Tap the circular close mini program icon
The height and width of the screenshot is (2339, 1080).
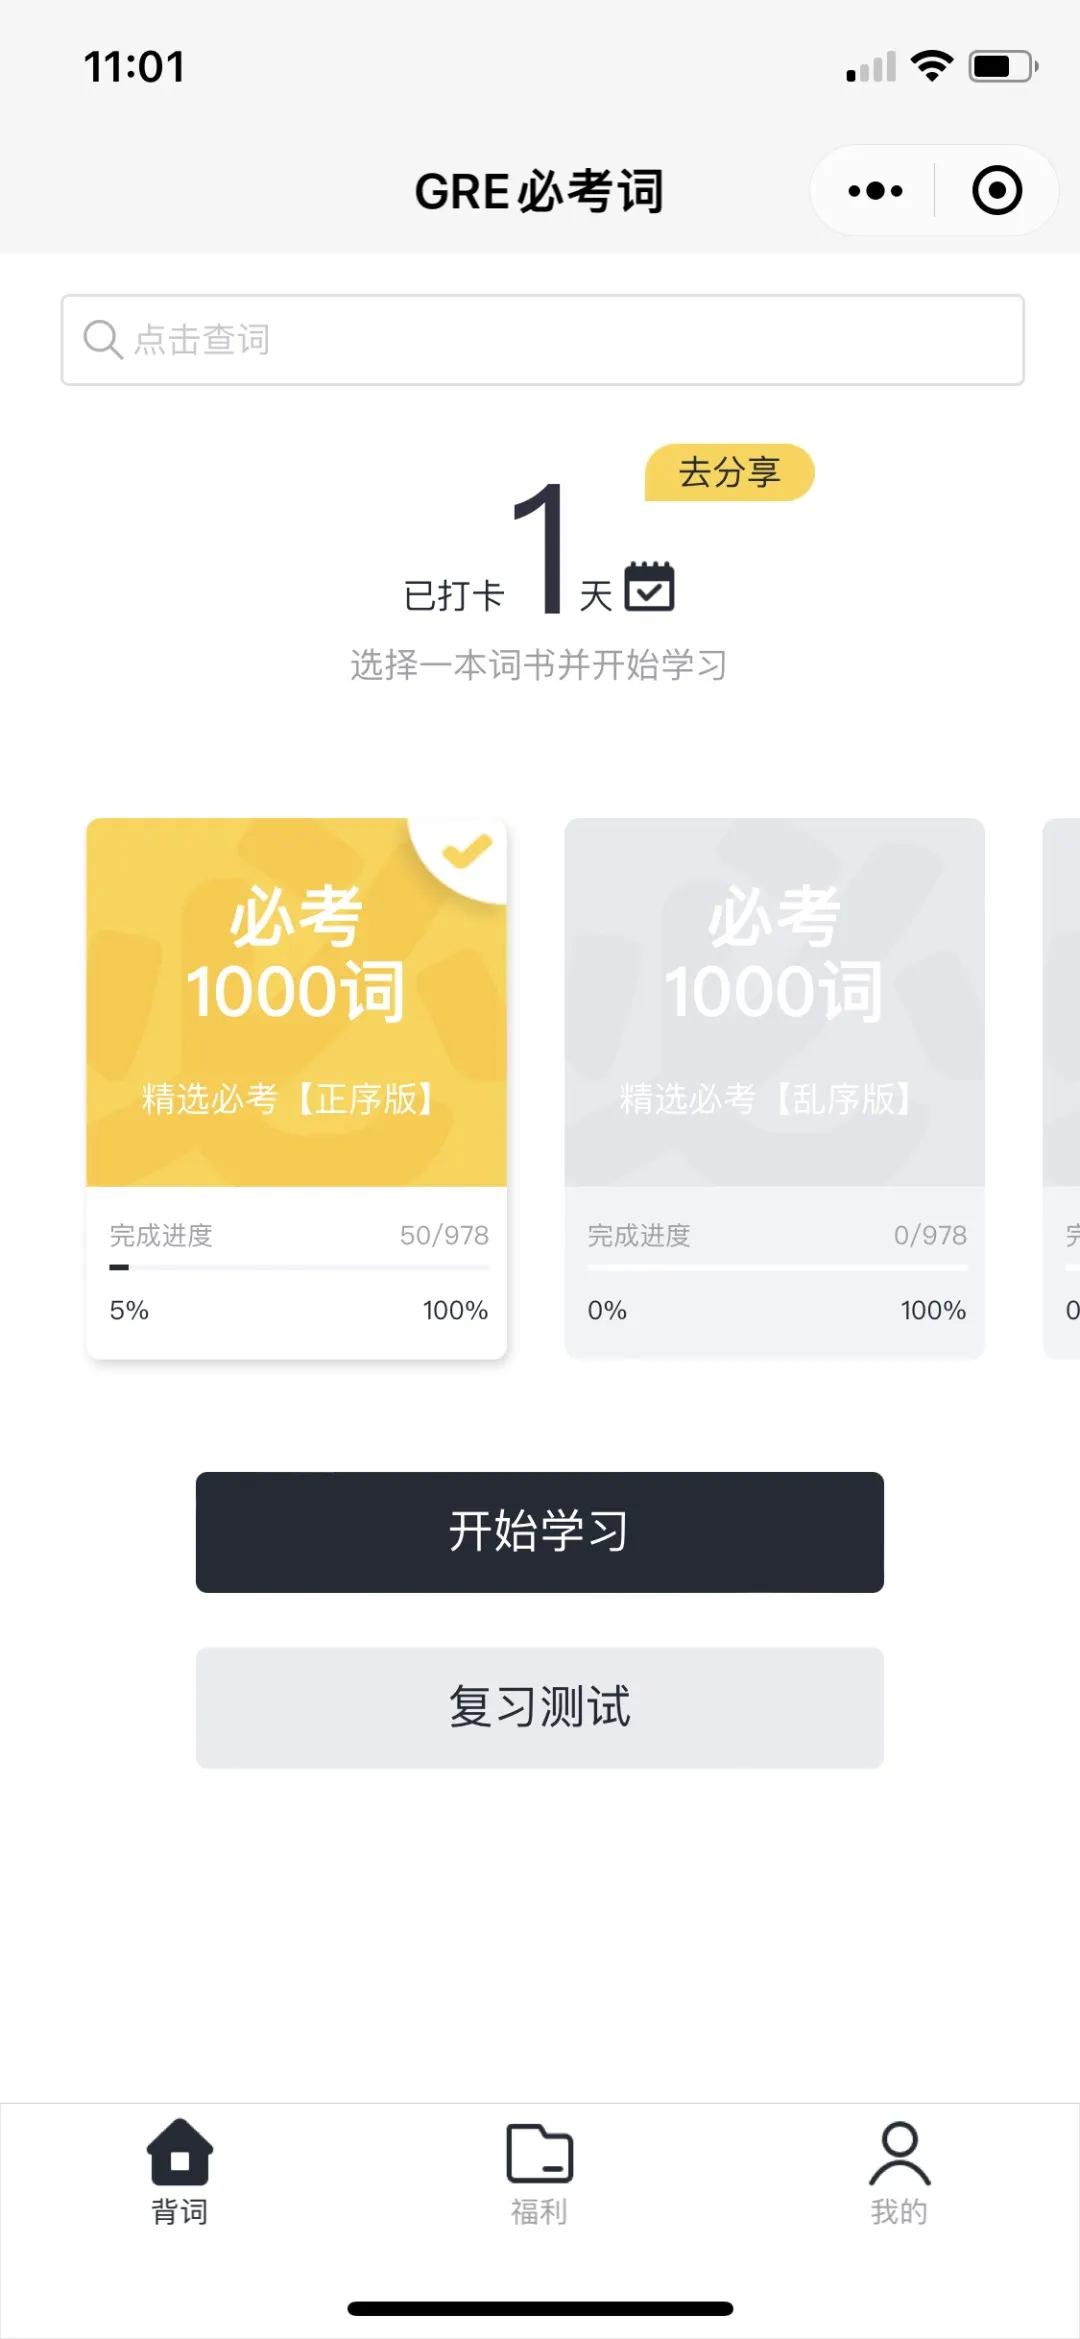click(x=997, y=191)
